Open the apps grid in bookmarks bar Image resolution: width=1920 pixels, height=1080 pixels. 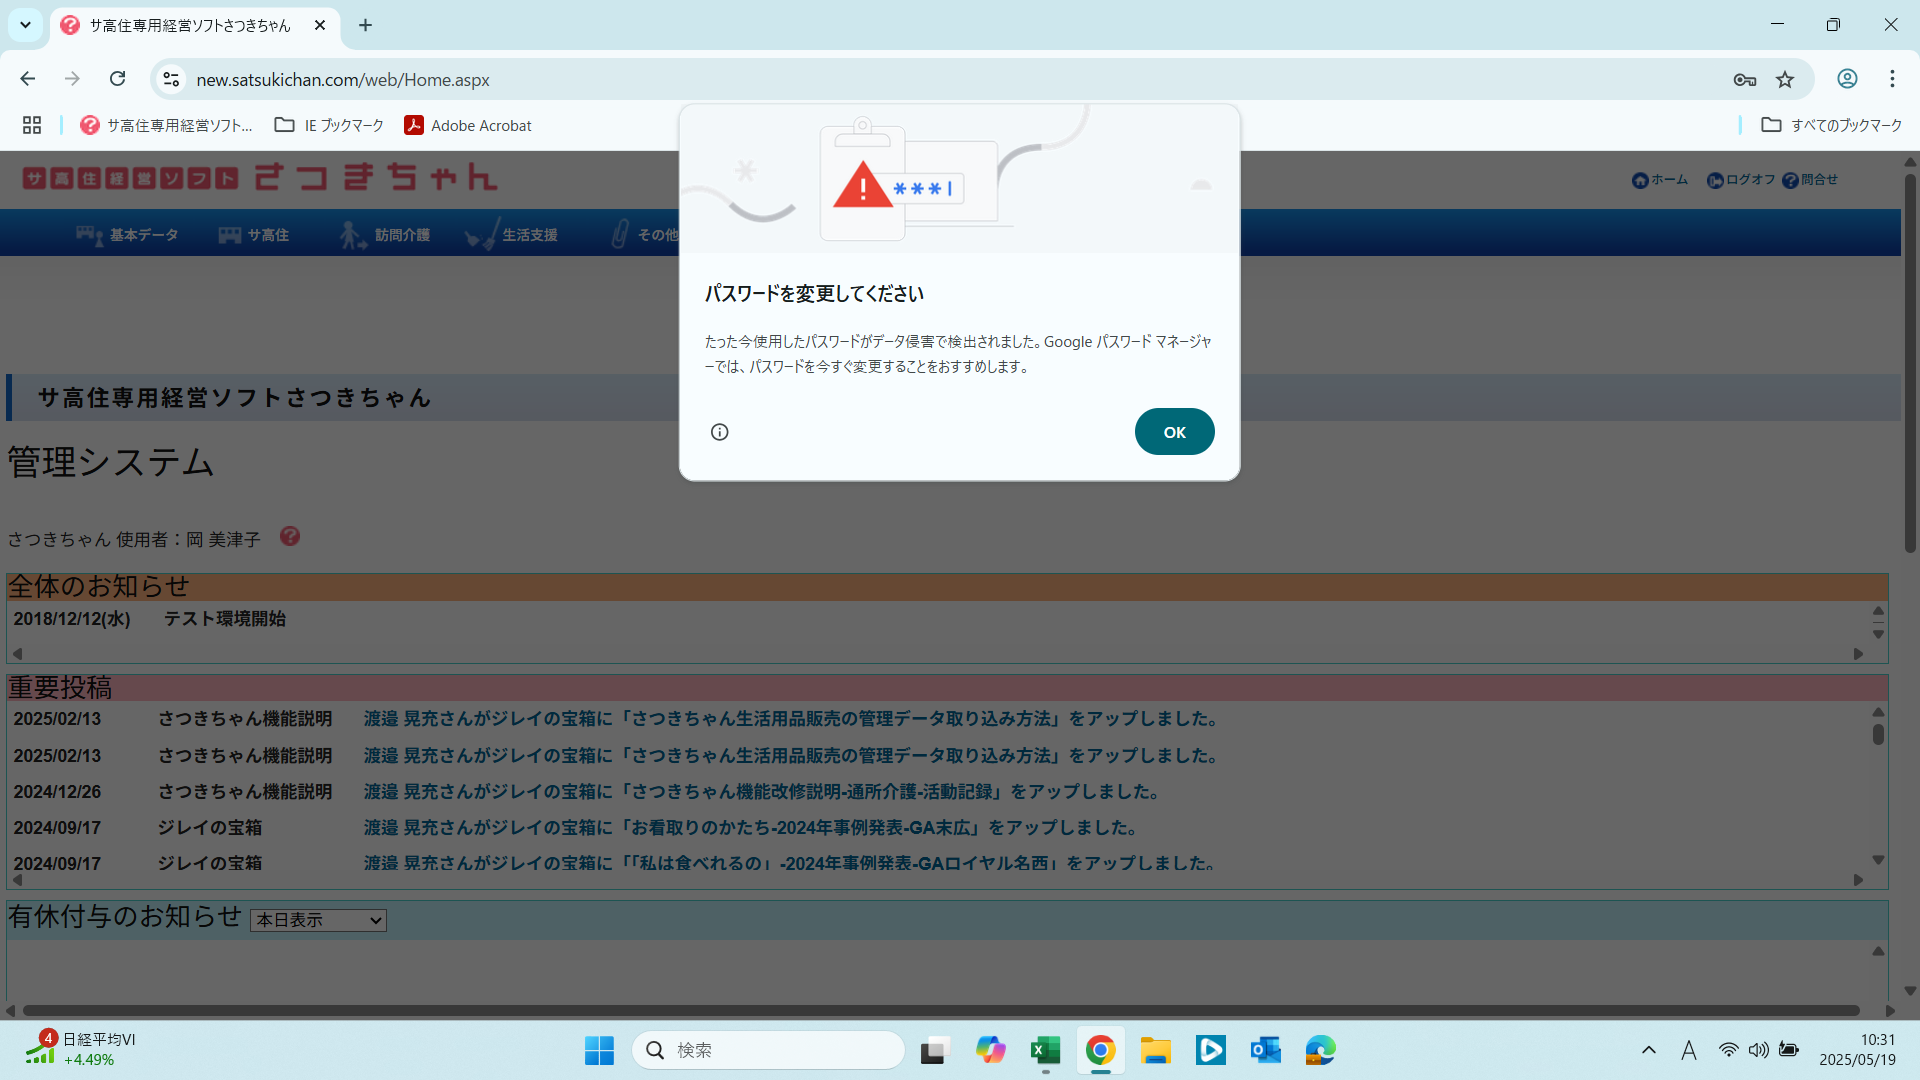click(x=32, y=125)
